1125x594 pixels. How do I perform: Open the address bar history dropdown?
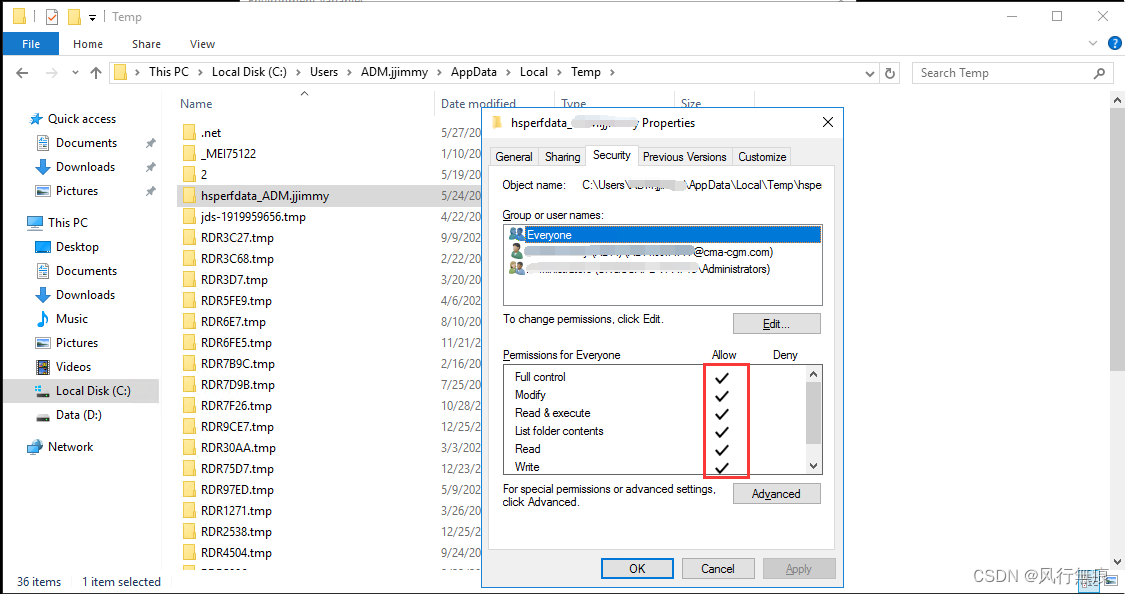[868, 72]
